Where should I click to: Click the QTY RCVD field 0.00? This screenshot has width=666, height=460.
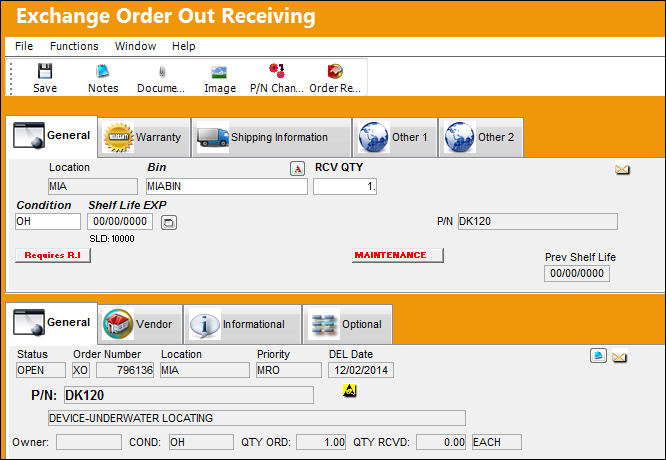(x=441, y=442)
